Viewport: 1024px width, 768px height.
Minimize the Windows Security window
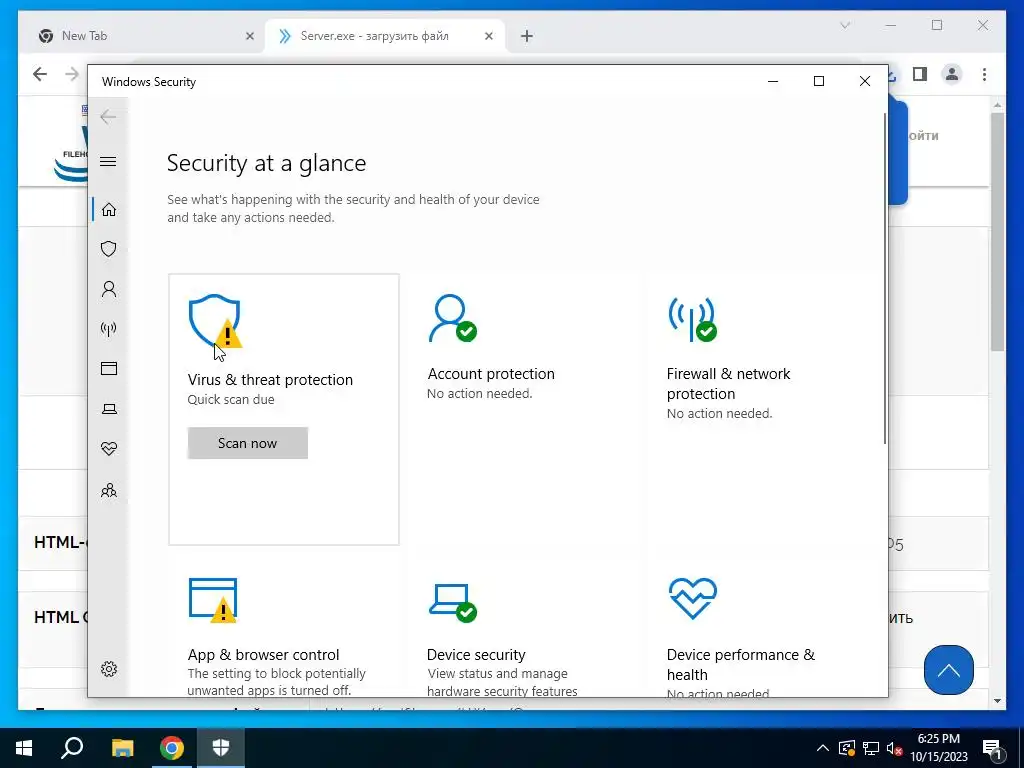pyautogui.click(x=773, y=81)
